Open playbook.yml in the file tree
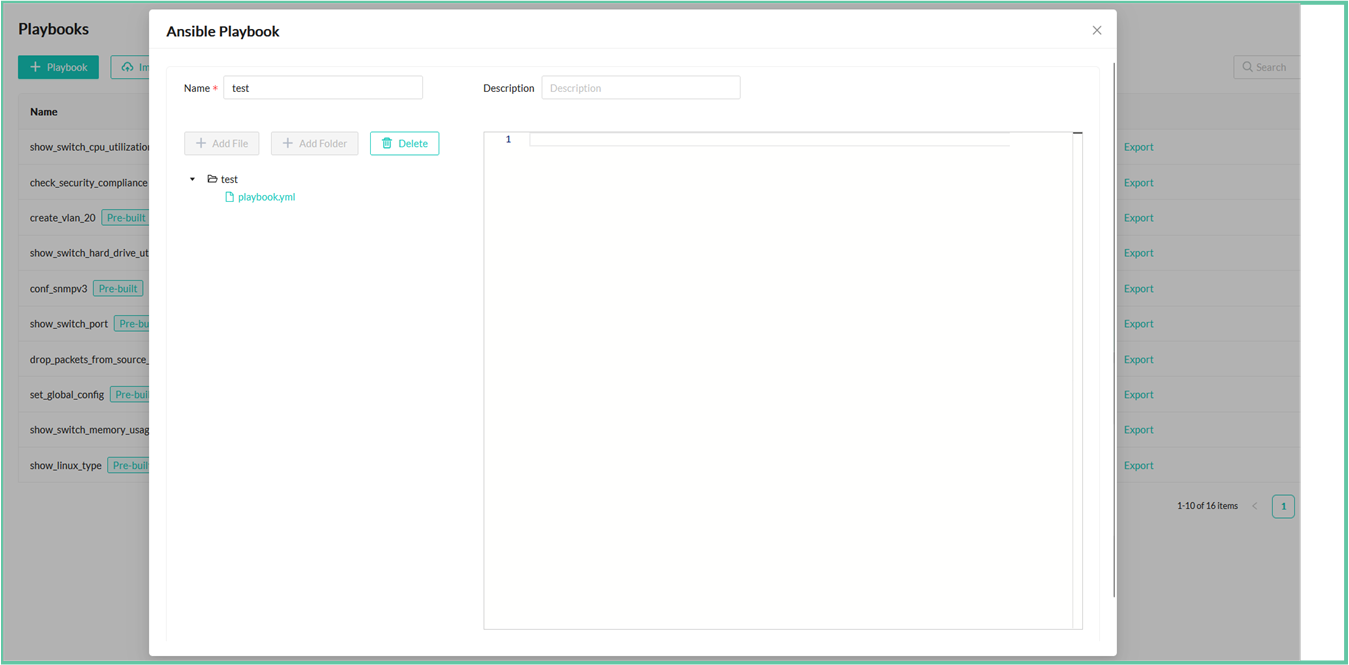 [x=266, y=198]
